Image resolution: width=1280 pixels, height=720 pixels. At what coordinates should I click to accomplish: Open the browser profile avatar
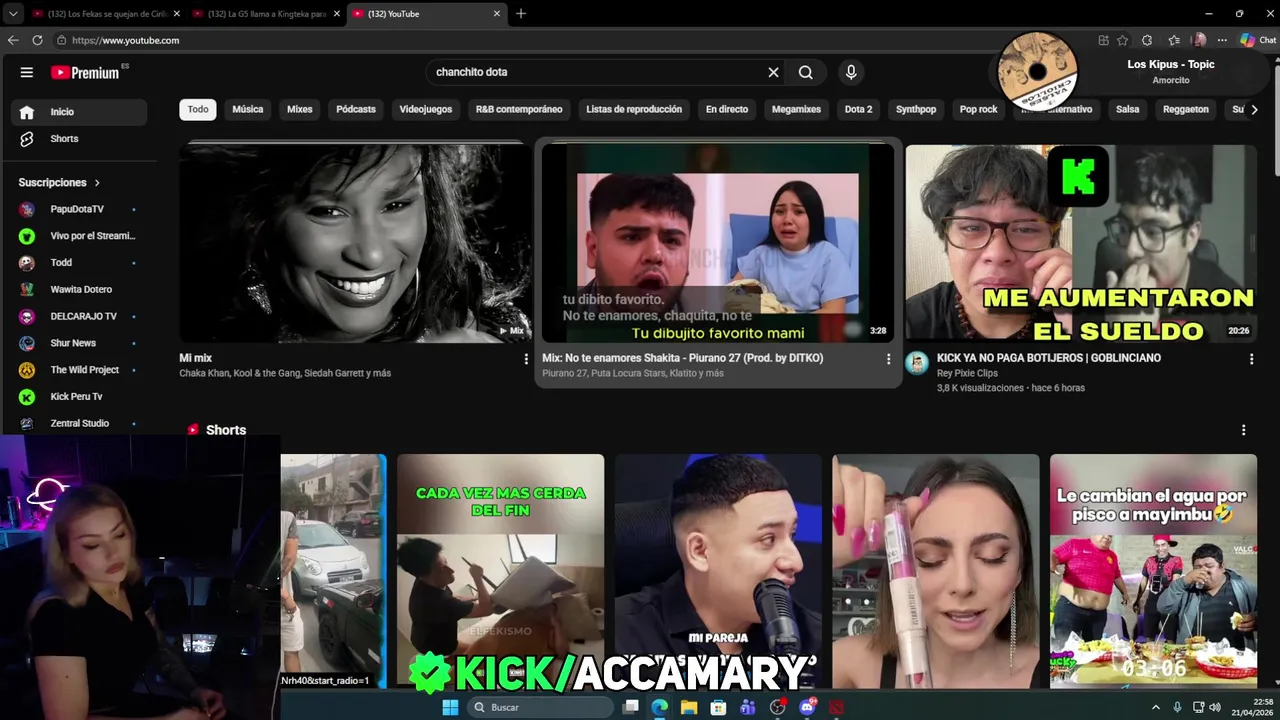[1199, 40]
